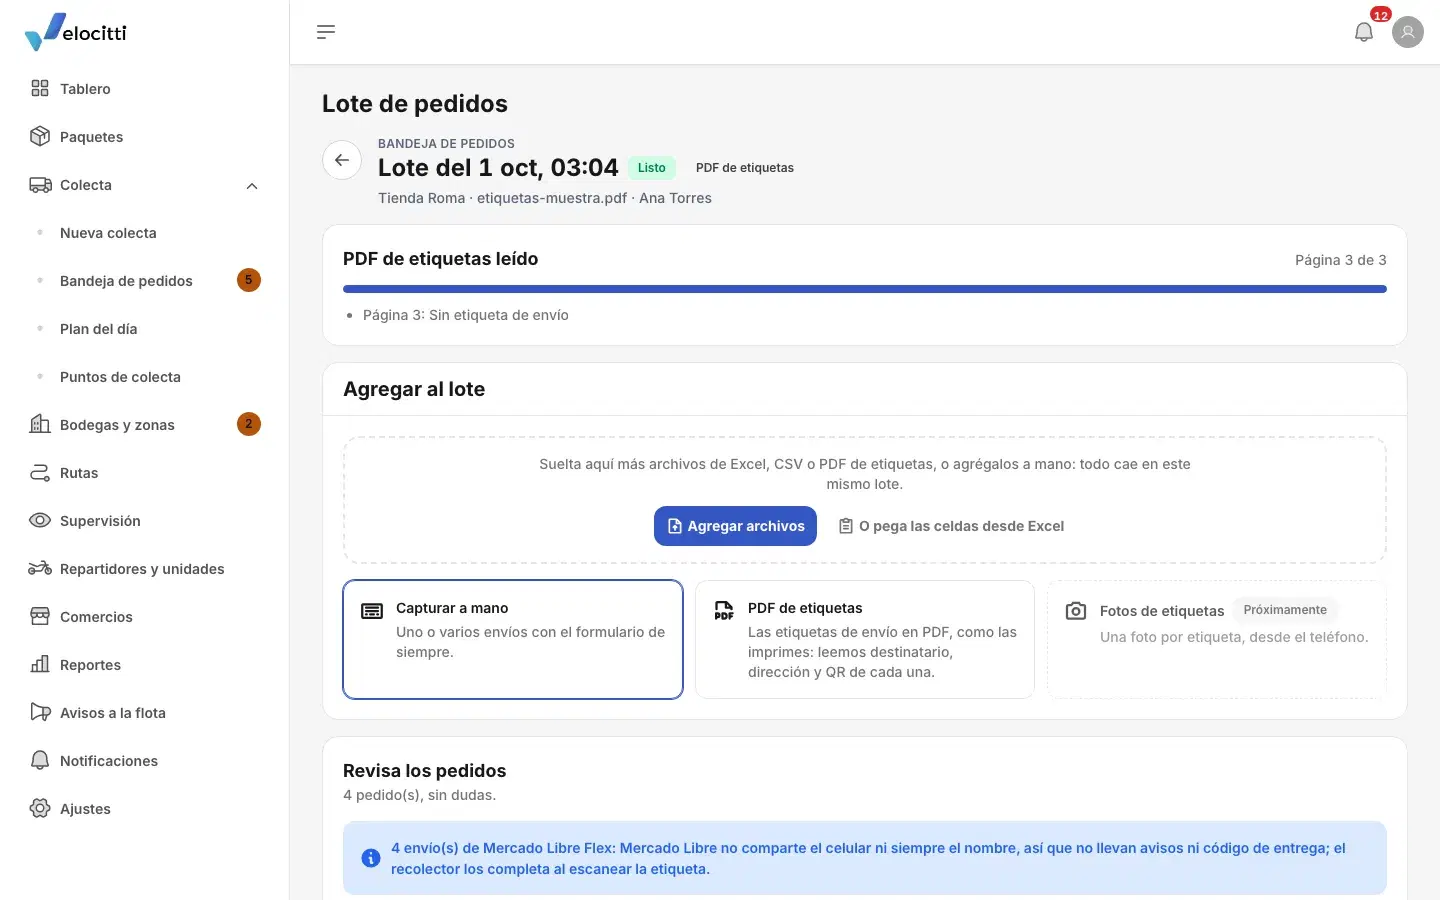Select the PDF de etiquetas option card

point(865,639)
